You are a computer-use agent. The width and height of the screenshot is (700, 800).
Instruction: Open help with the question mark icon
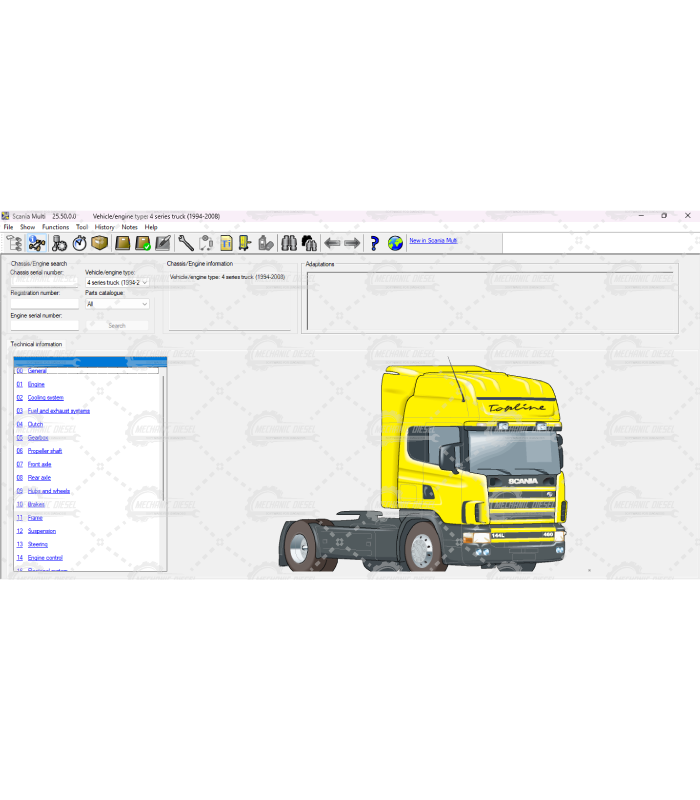tap(374, 243)
